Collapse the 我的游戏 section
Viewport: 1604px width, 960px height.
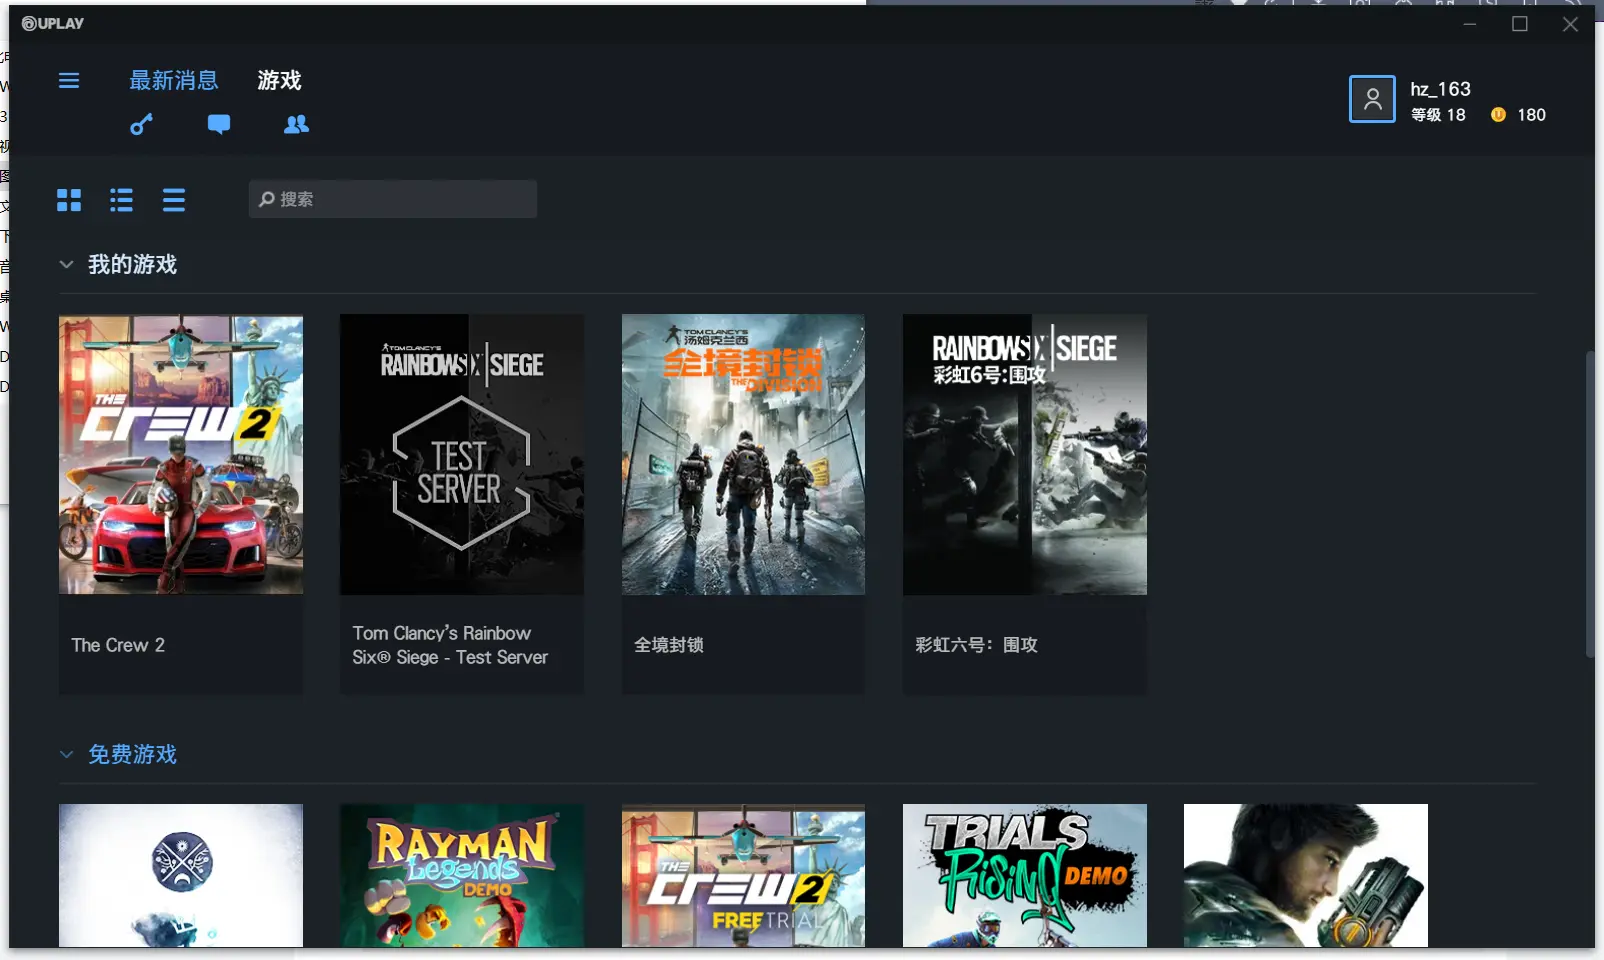pyautogui.click(x=66, y=264)
